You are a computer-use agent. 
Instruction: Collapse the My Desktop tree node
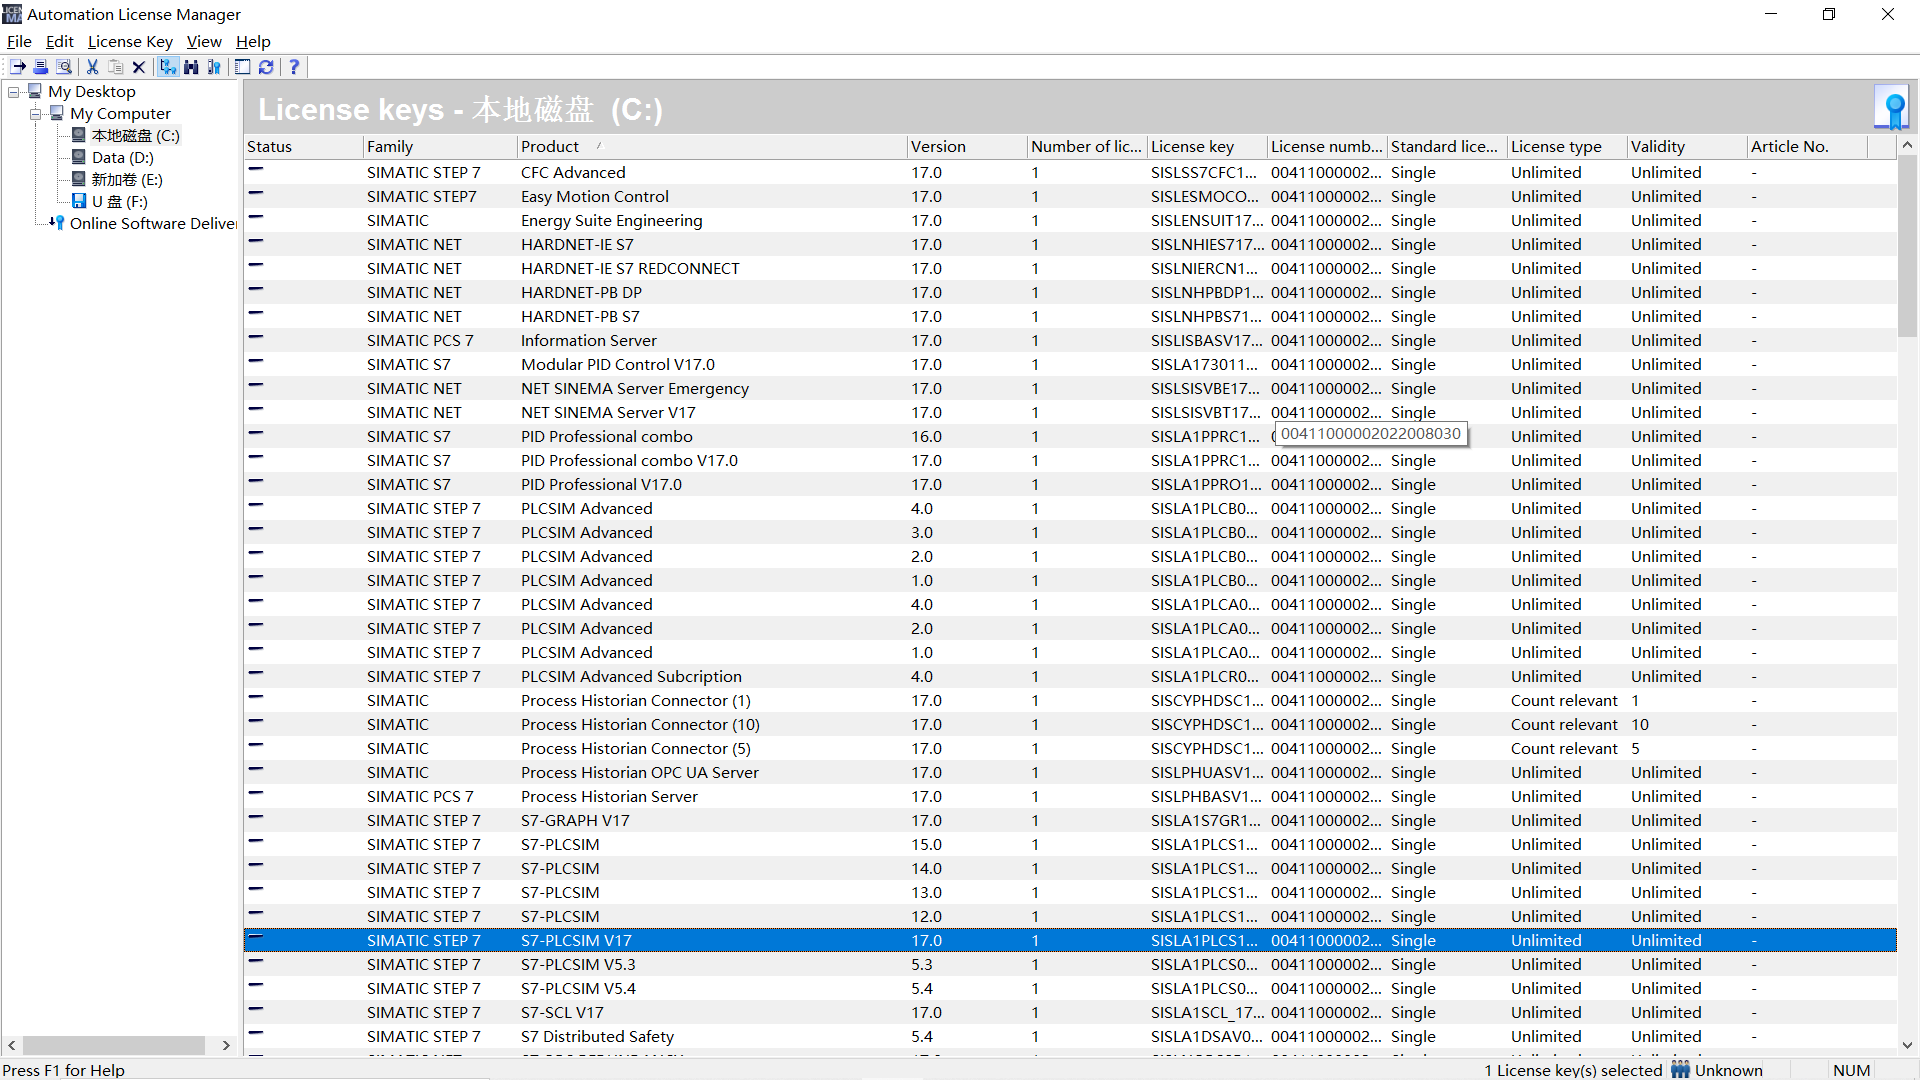(14, 92)
